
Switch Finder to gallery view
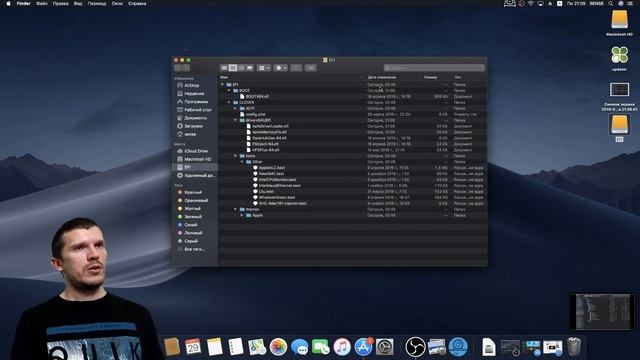250,68
